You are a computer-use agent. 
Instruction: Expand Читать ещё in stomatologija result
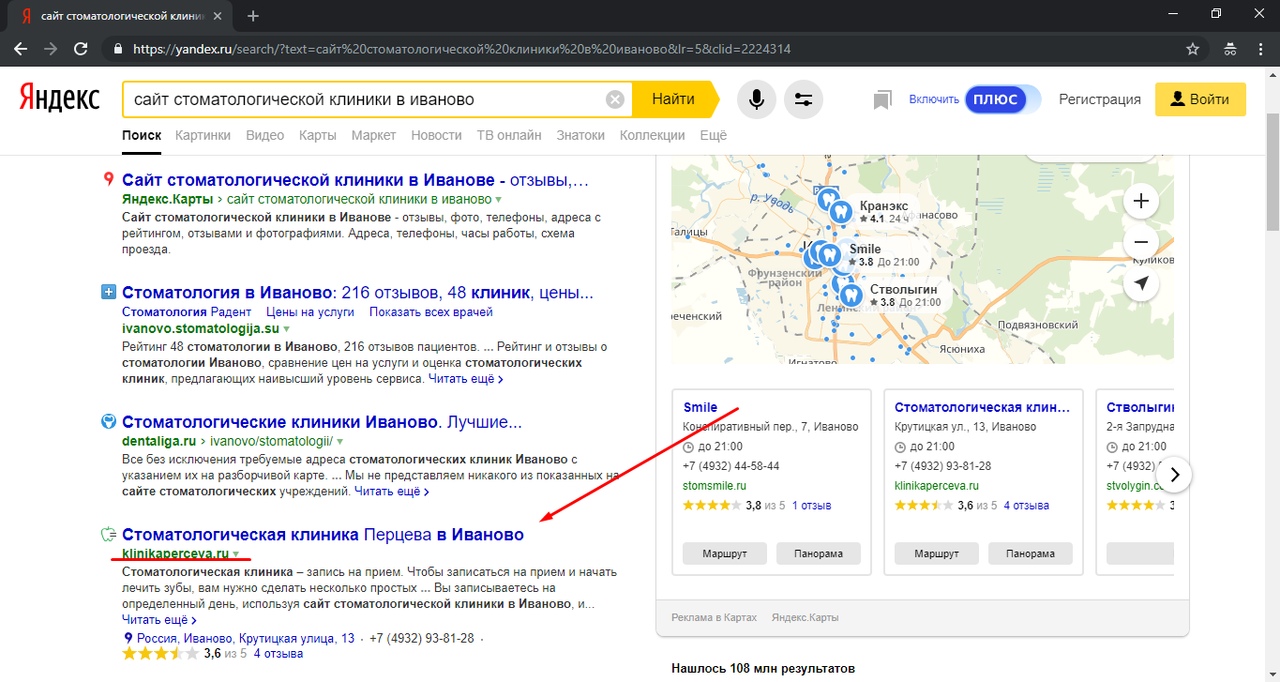point(466,379)
